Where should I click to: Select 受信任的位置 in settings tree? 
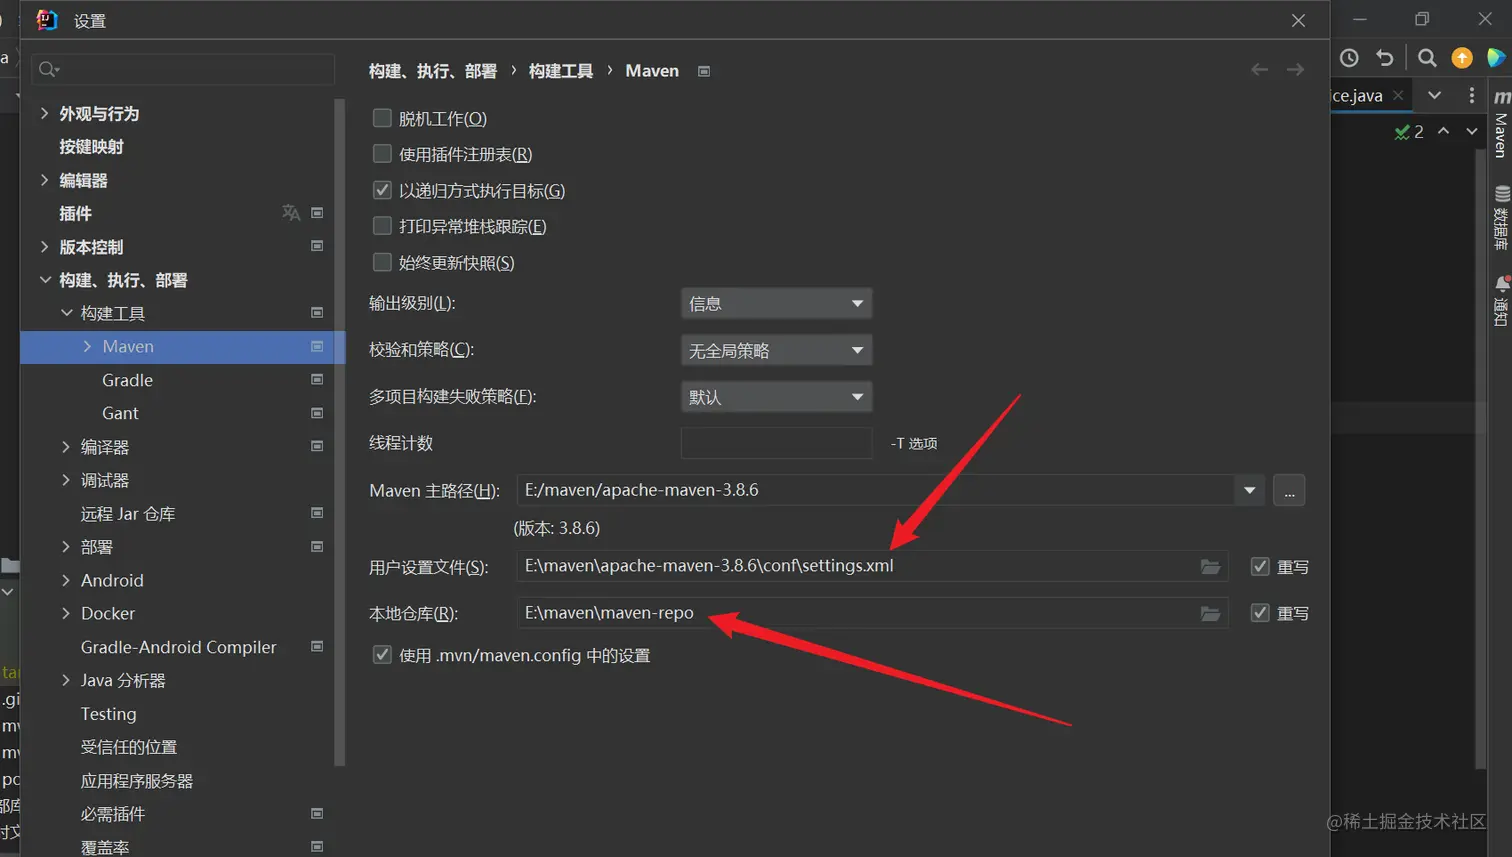[129, 747]
